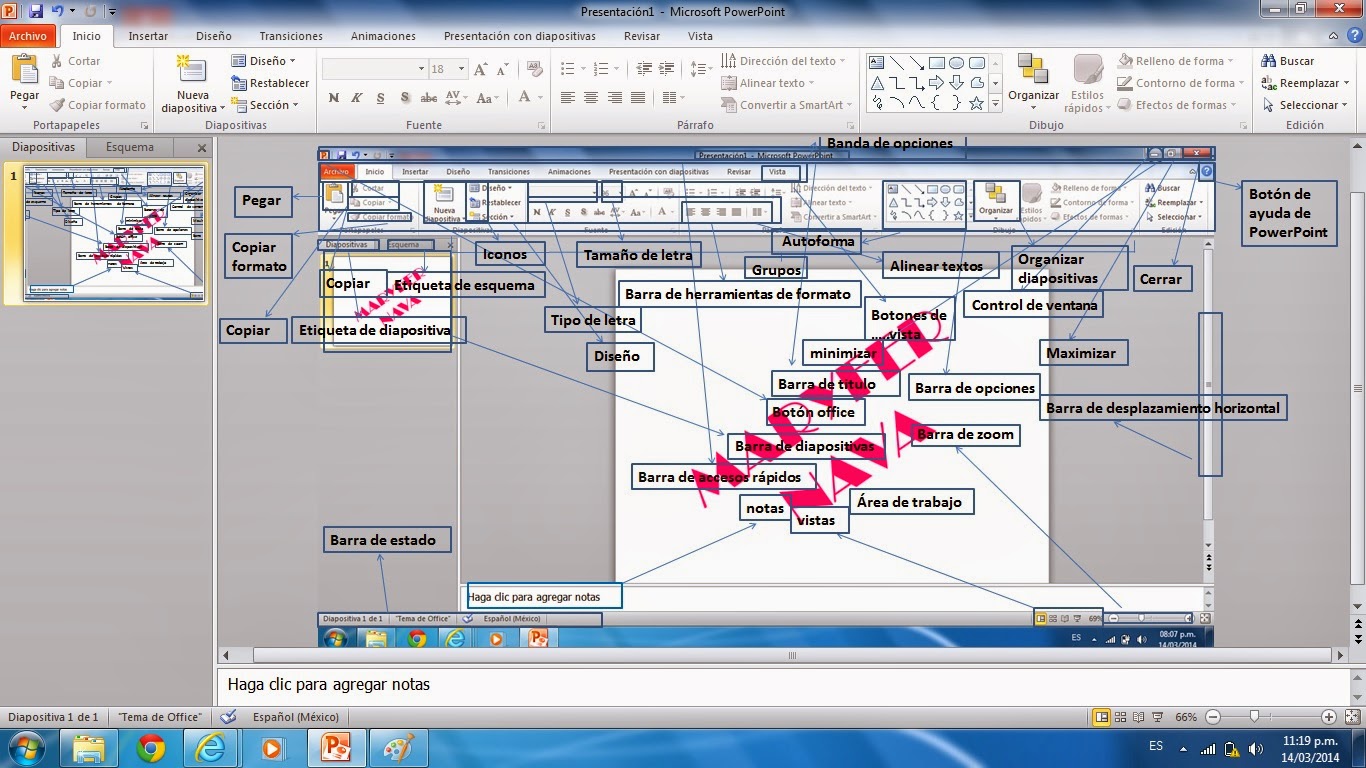Open the font size dropdown
The image size is (1366, 768).
click(460, 68)
